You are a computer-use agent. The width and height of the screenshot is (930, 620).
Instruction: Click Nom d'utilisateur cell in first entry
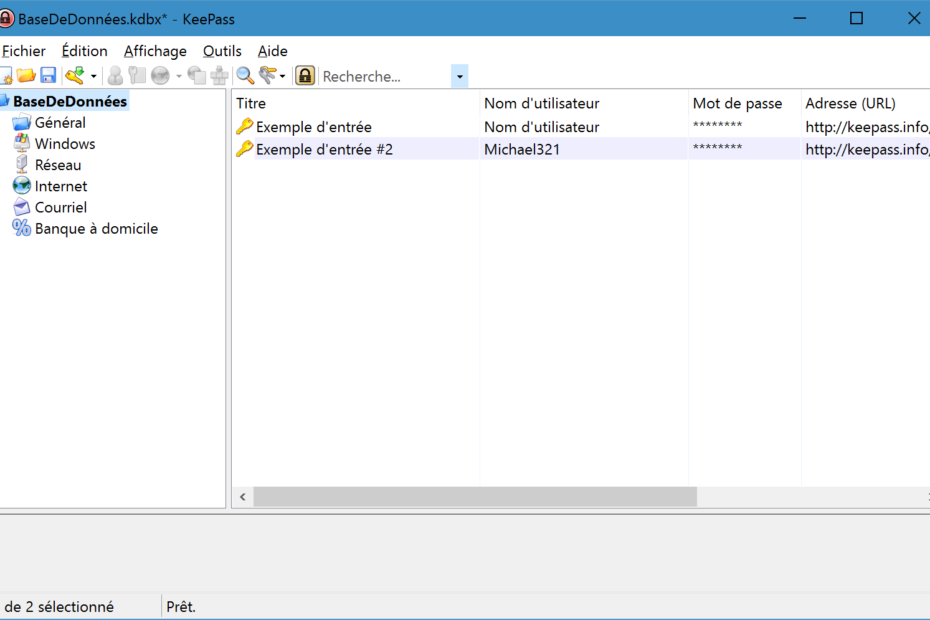[x=542, y=127]
